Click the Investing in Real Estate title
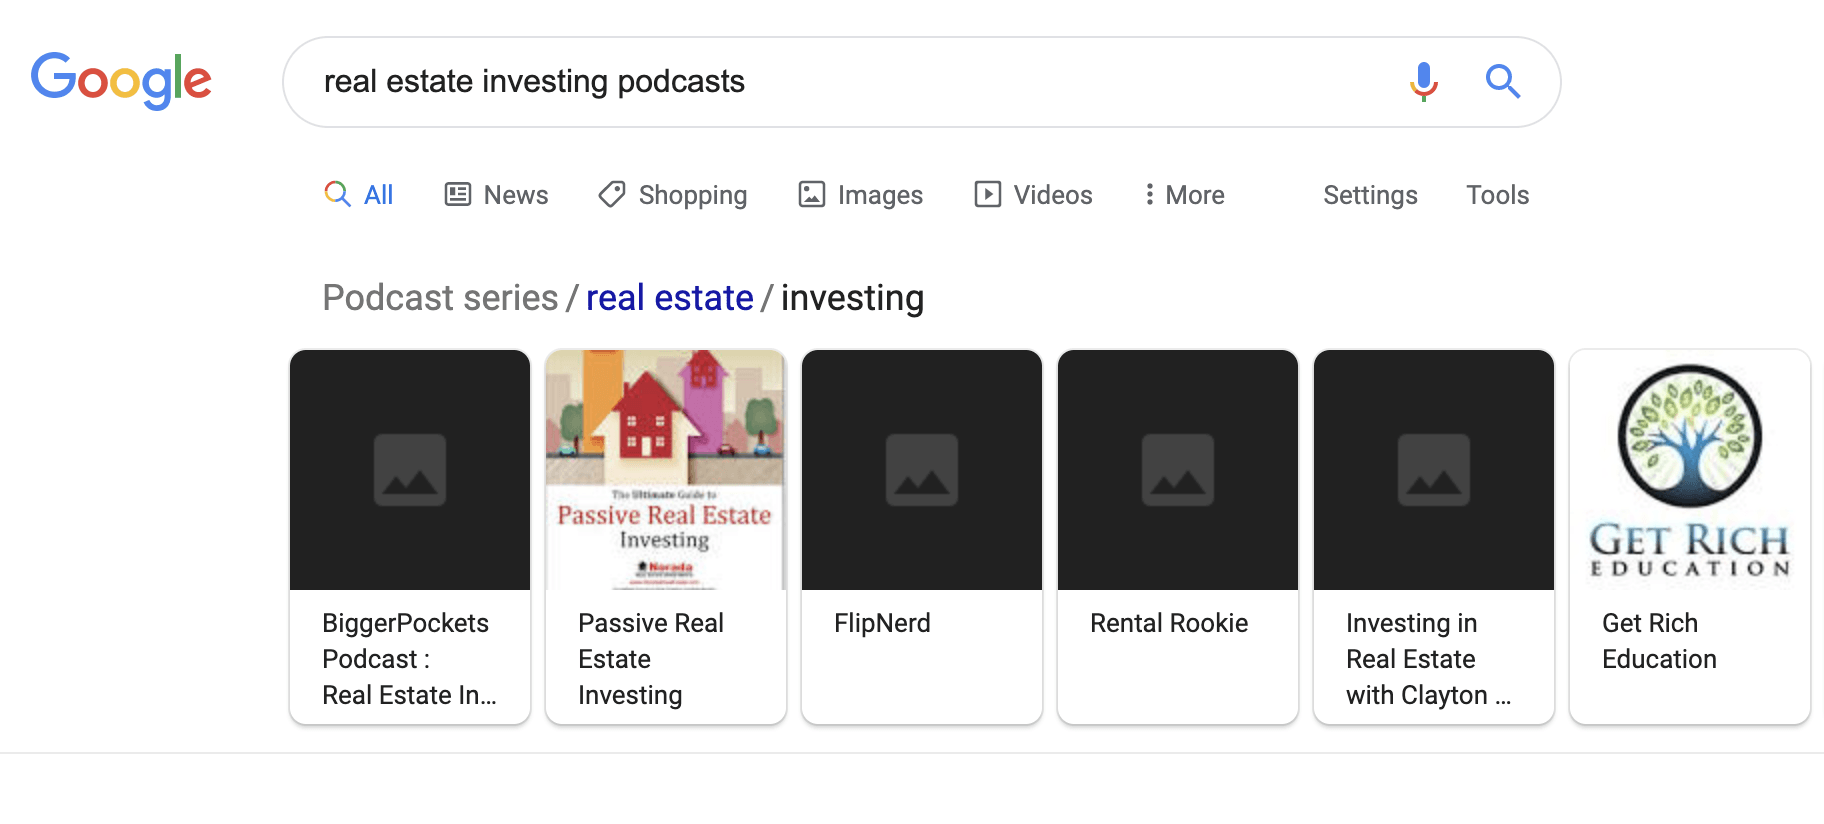This screenshot has height=824, width=1824. pyautogui.click(x=1428, y=659)
